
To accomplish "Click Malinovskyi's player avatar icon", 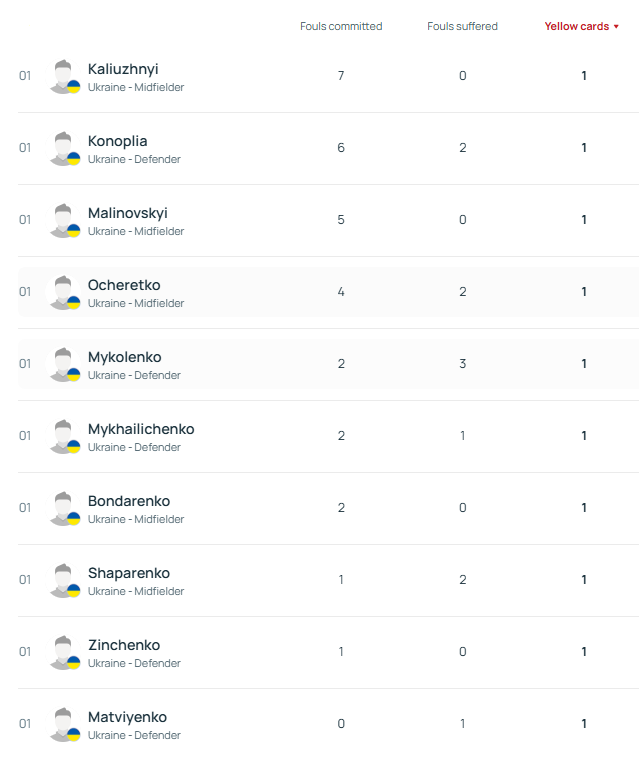I will [x=64, y=220].
